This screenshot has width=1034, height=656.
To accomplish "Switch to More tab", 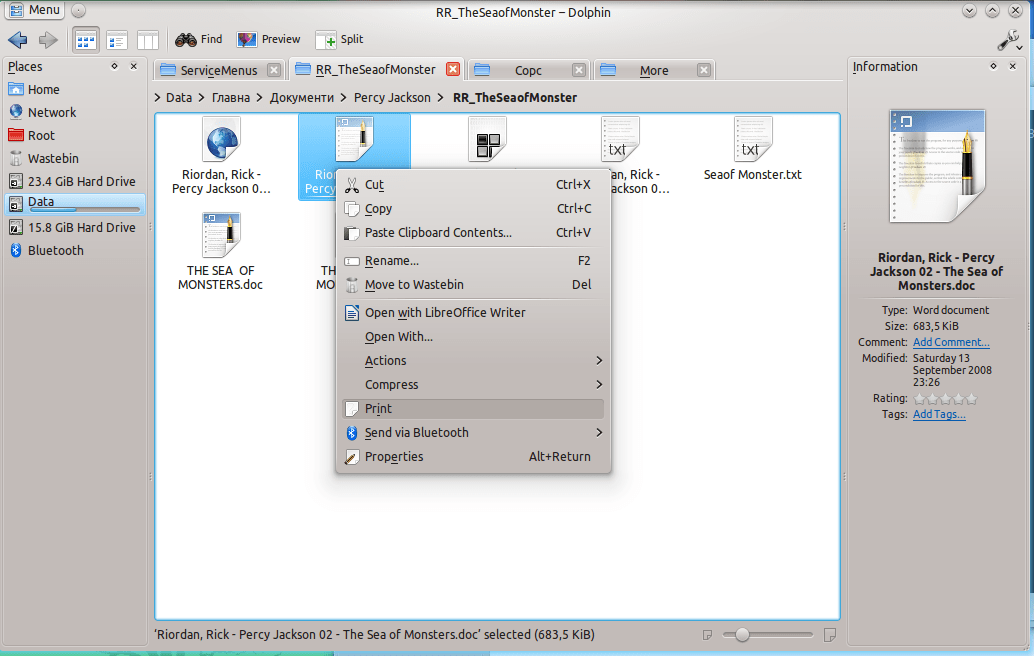I will 654,70.
